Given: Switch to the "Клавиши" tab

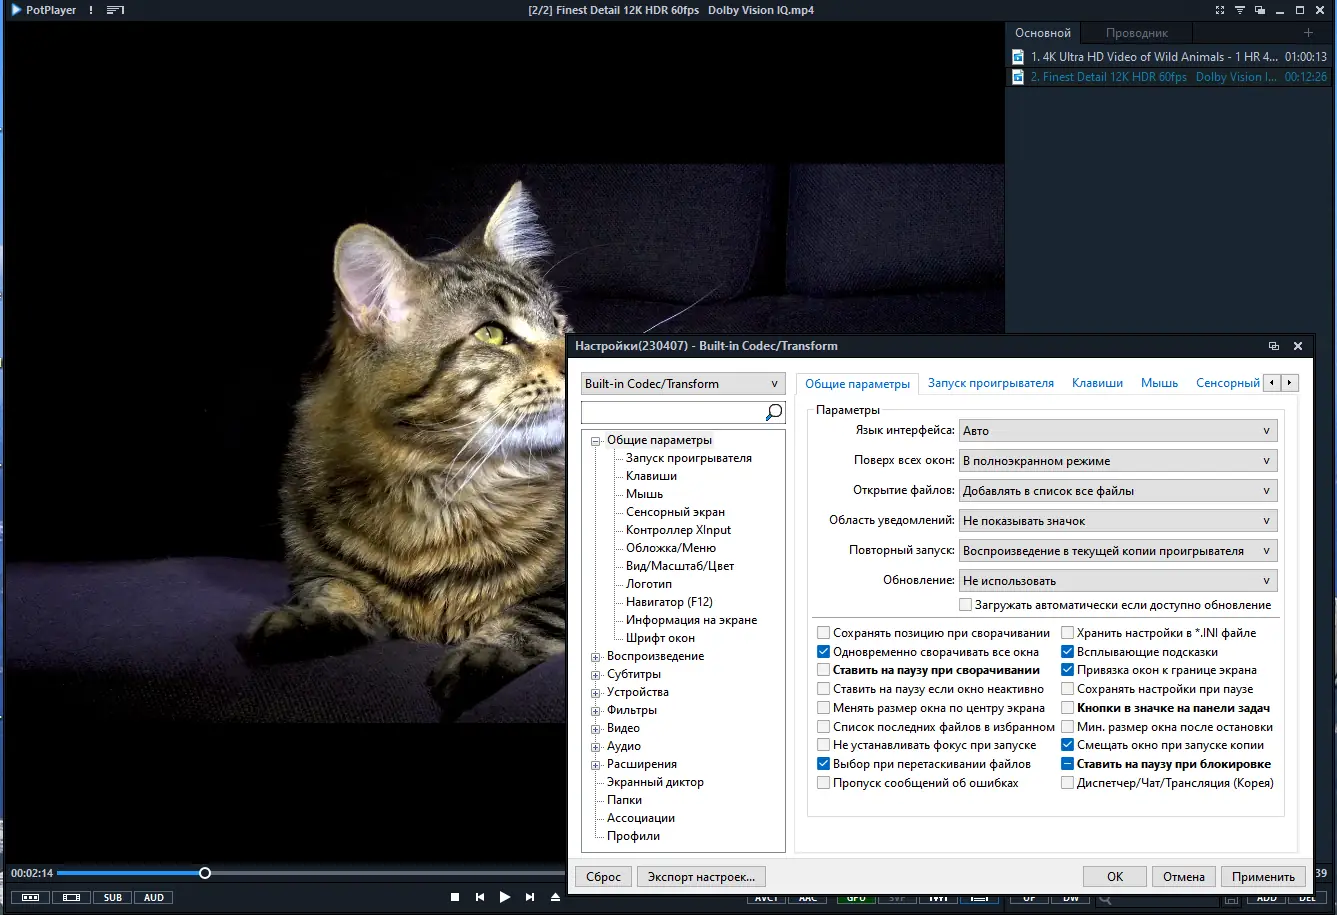Looking at the screenshot, I should [x=1097, y=383].
